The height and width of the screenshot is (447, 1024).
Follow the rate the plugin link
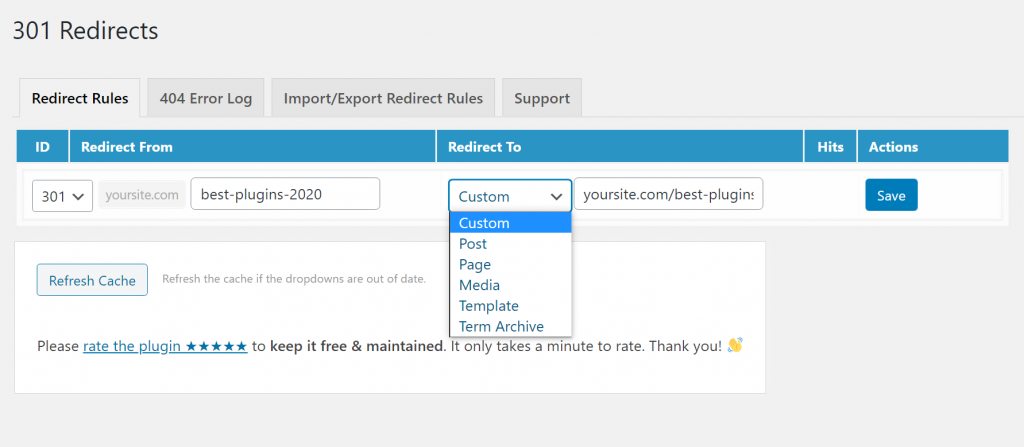tap(165, 346)
